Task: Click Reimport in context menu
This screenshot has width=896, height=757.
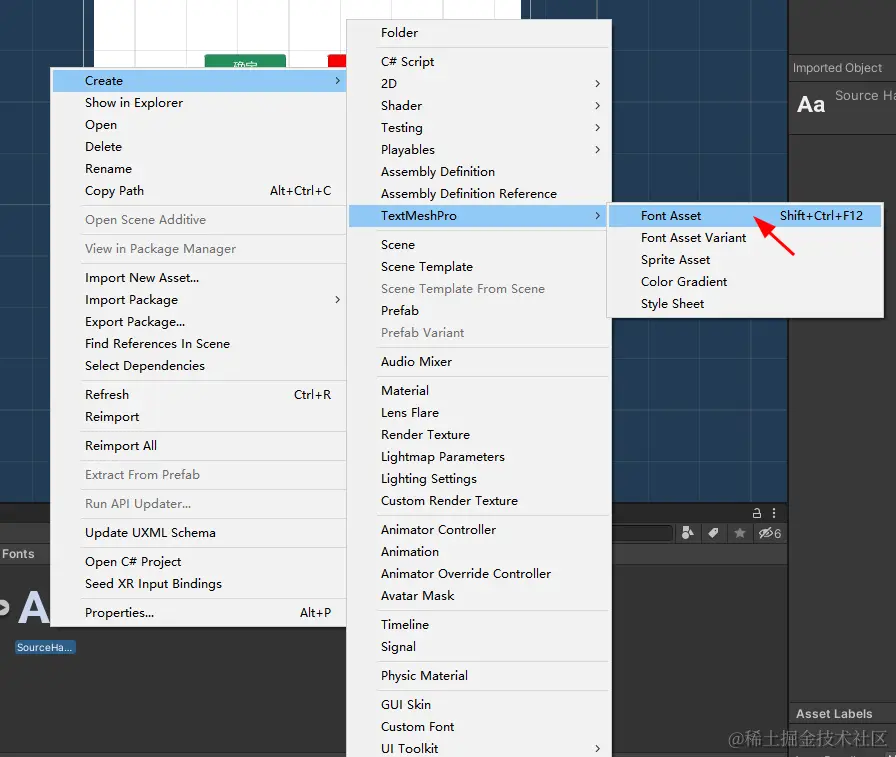Action: 199,416
